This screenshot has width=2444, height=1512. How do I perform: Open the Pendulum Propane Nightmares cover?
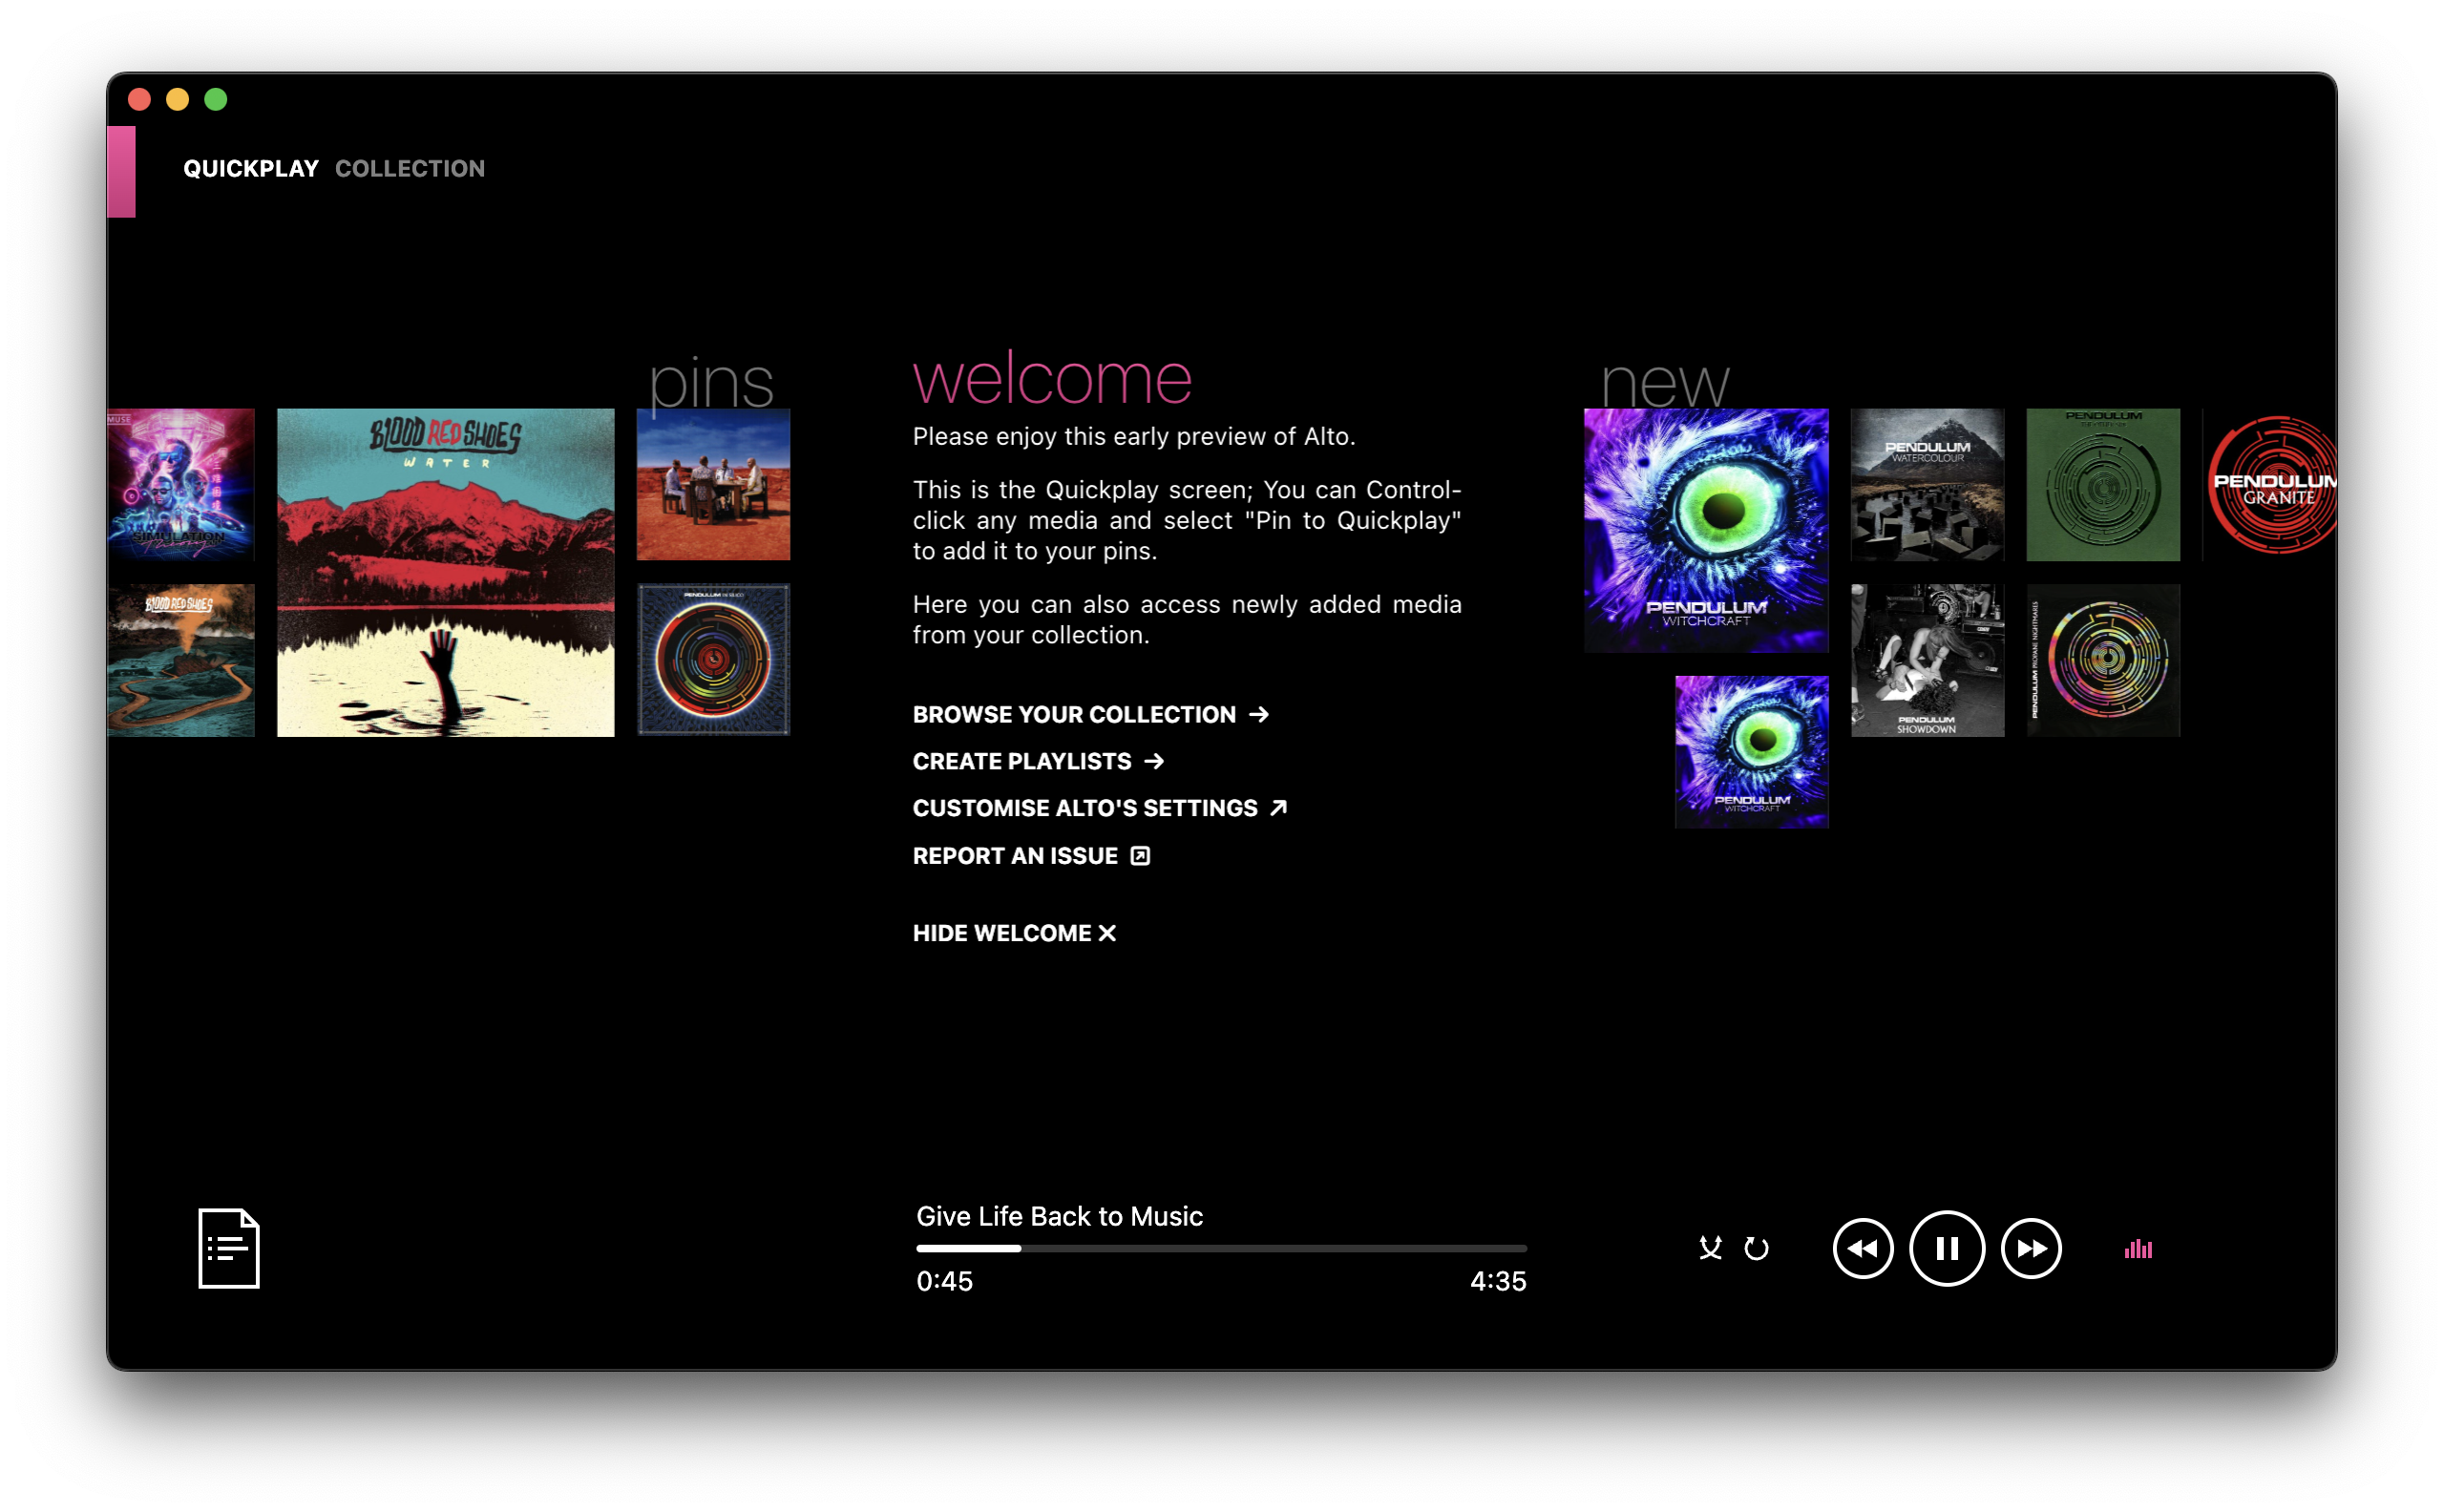coord(2103,660)
